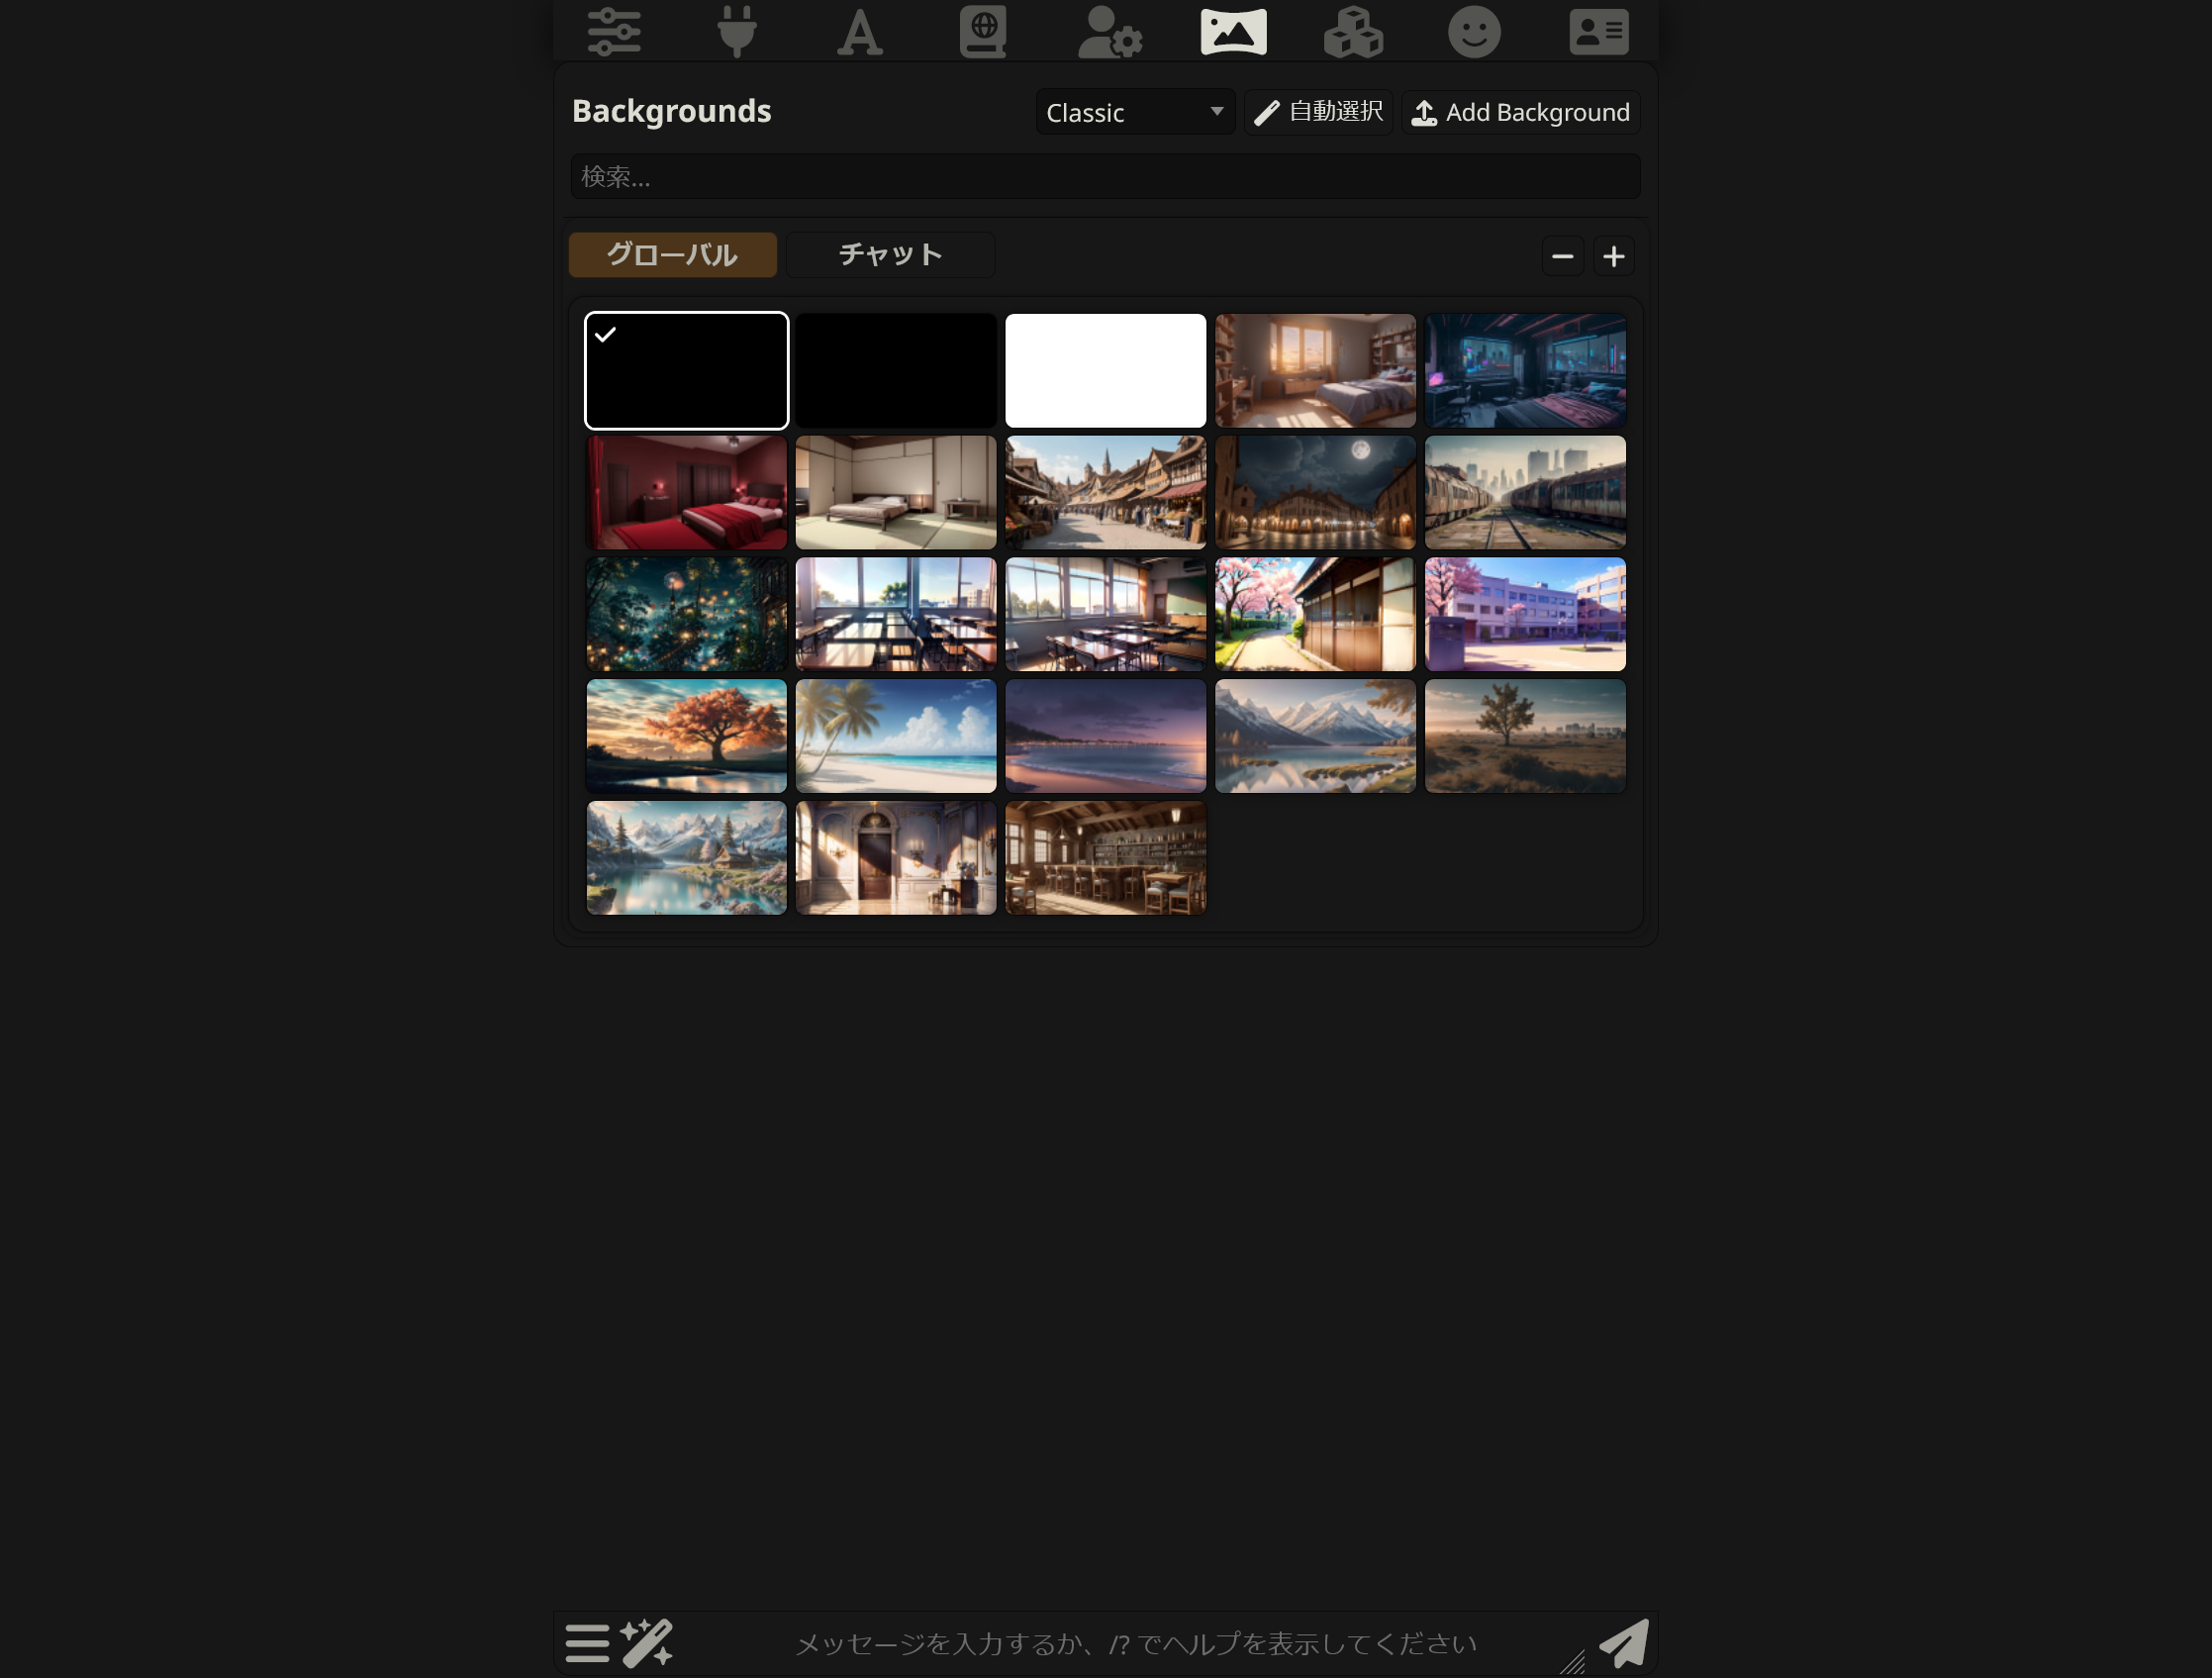
Task: Open AI response configuration sliders icon
Action: point(613,31)
